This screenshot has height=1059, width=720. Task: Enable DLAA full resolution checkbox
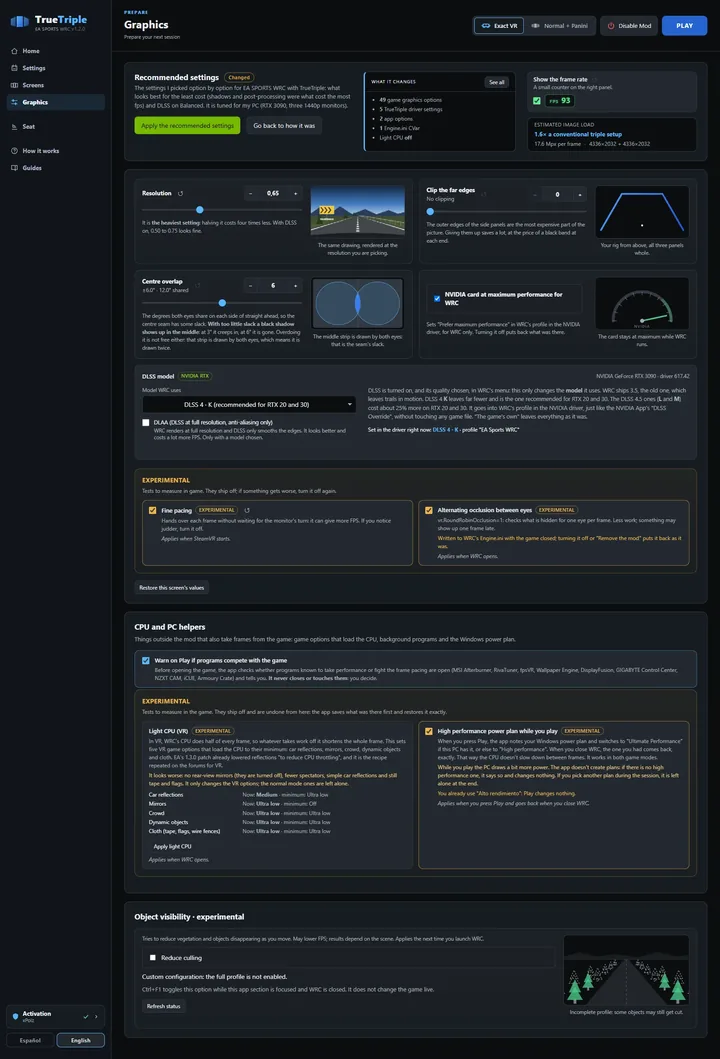(x=146, y=423)
